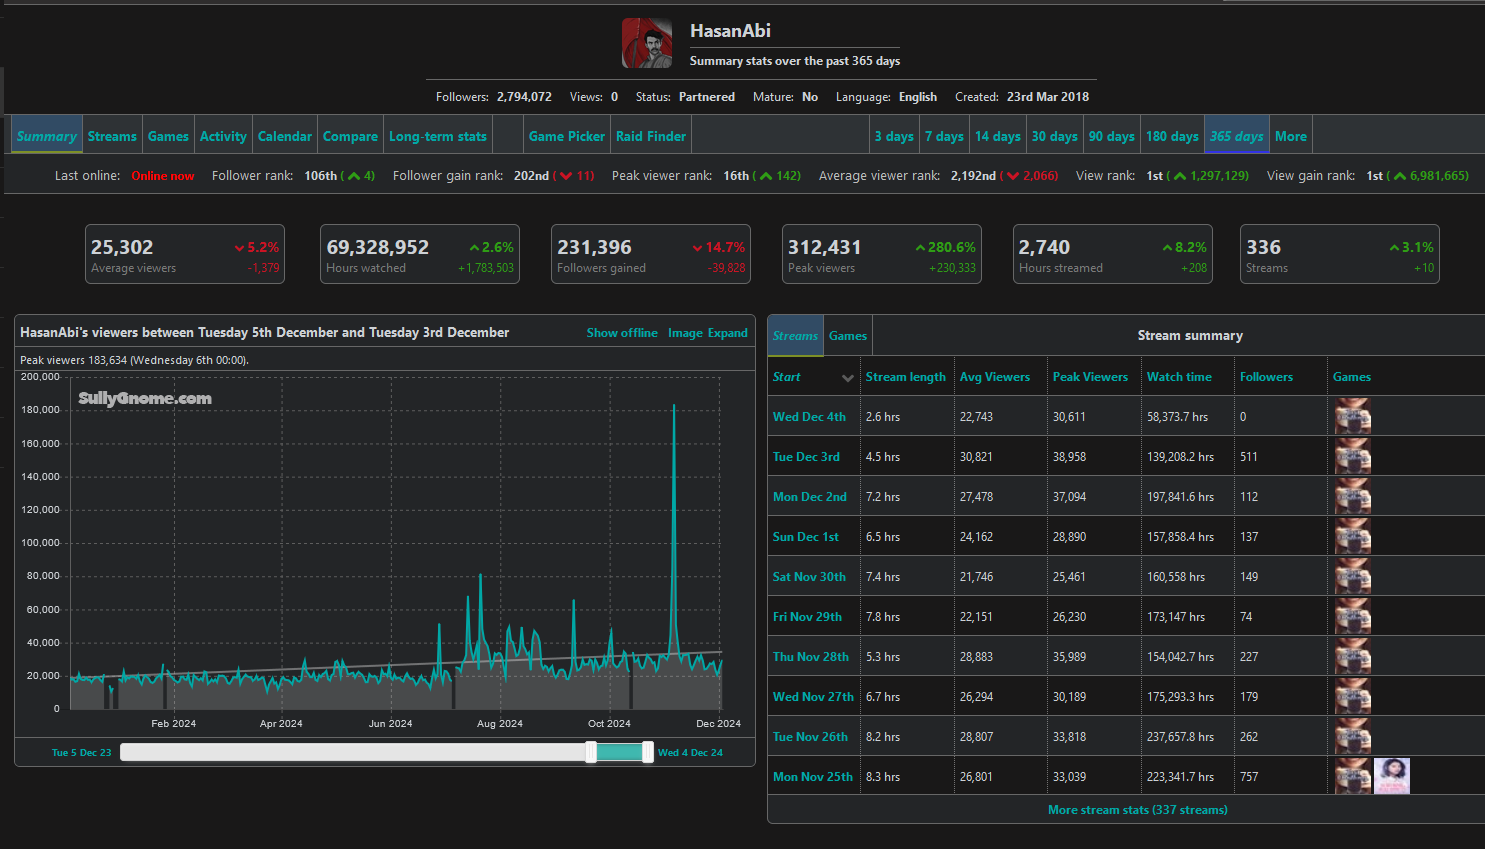This screenshot has width=1485, height=849.
Task: Open the Raid Finder tab
Action: [651, 136]
